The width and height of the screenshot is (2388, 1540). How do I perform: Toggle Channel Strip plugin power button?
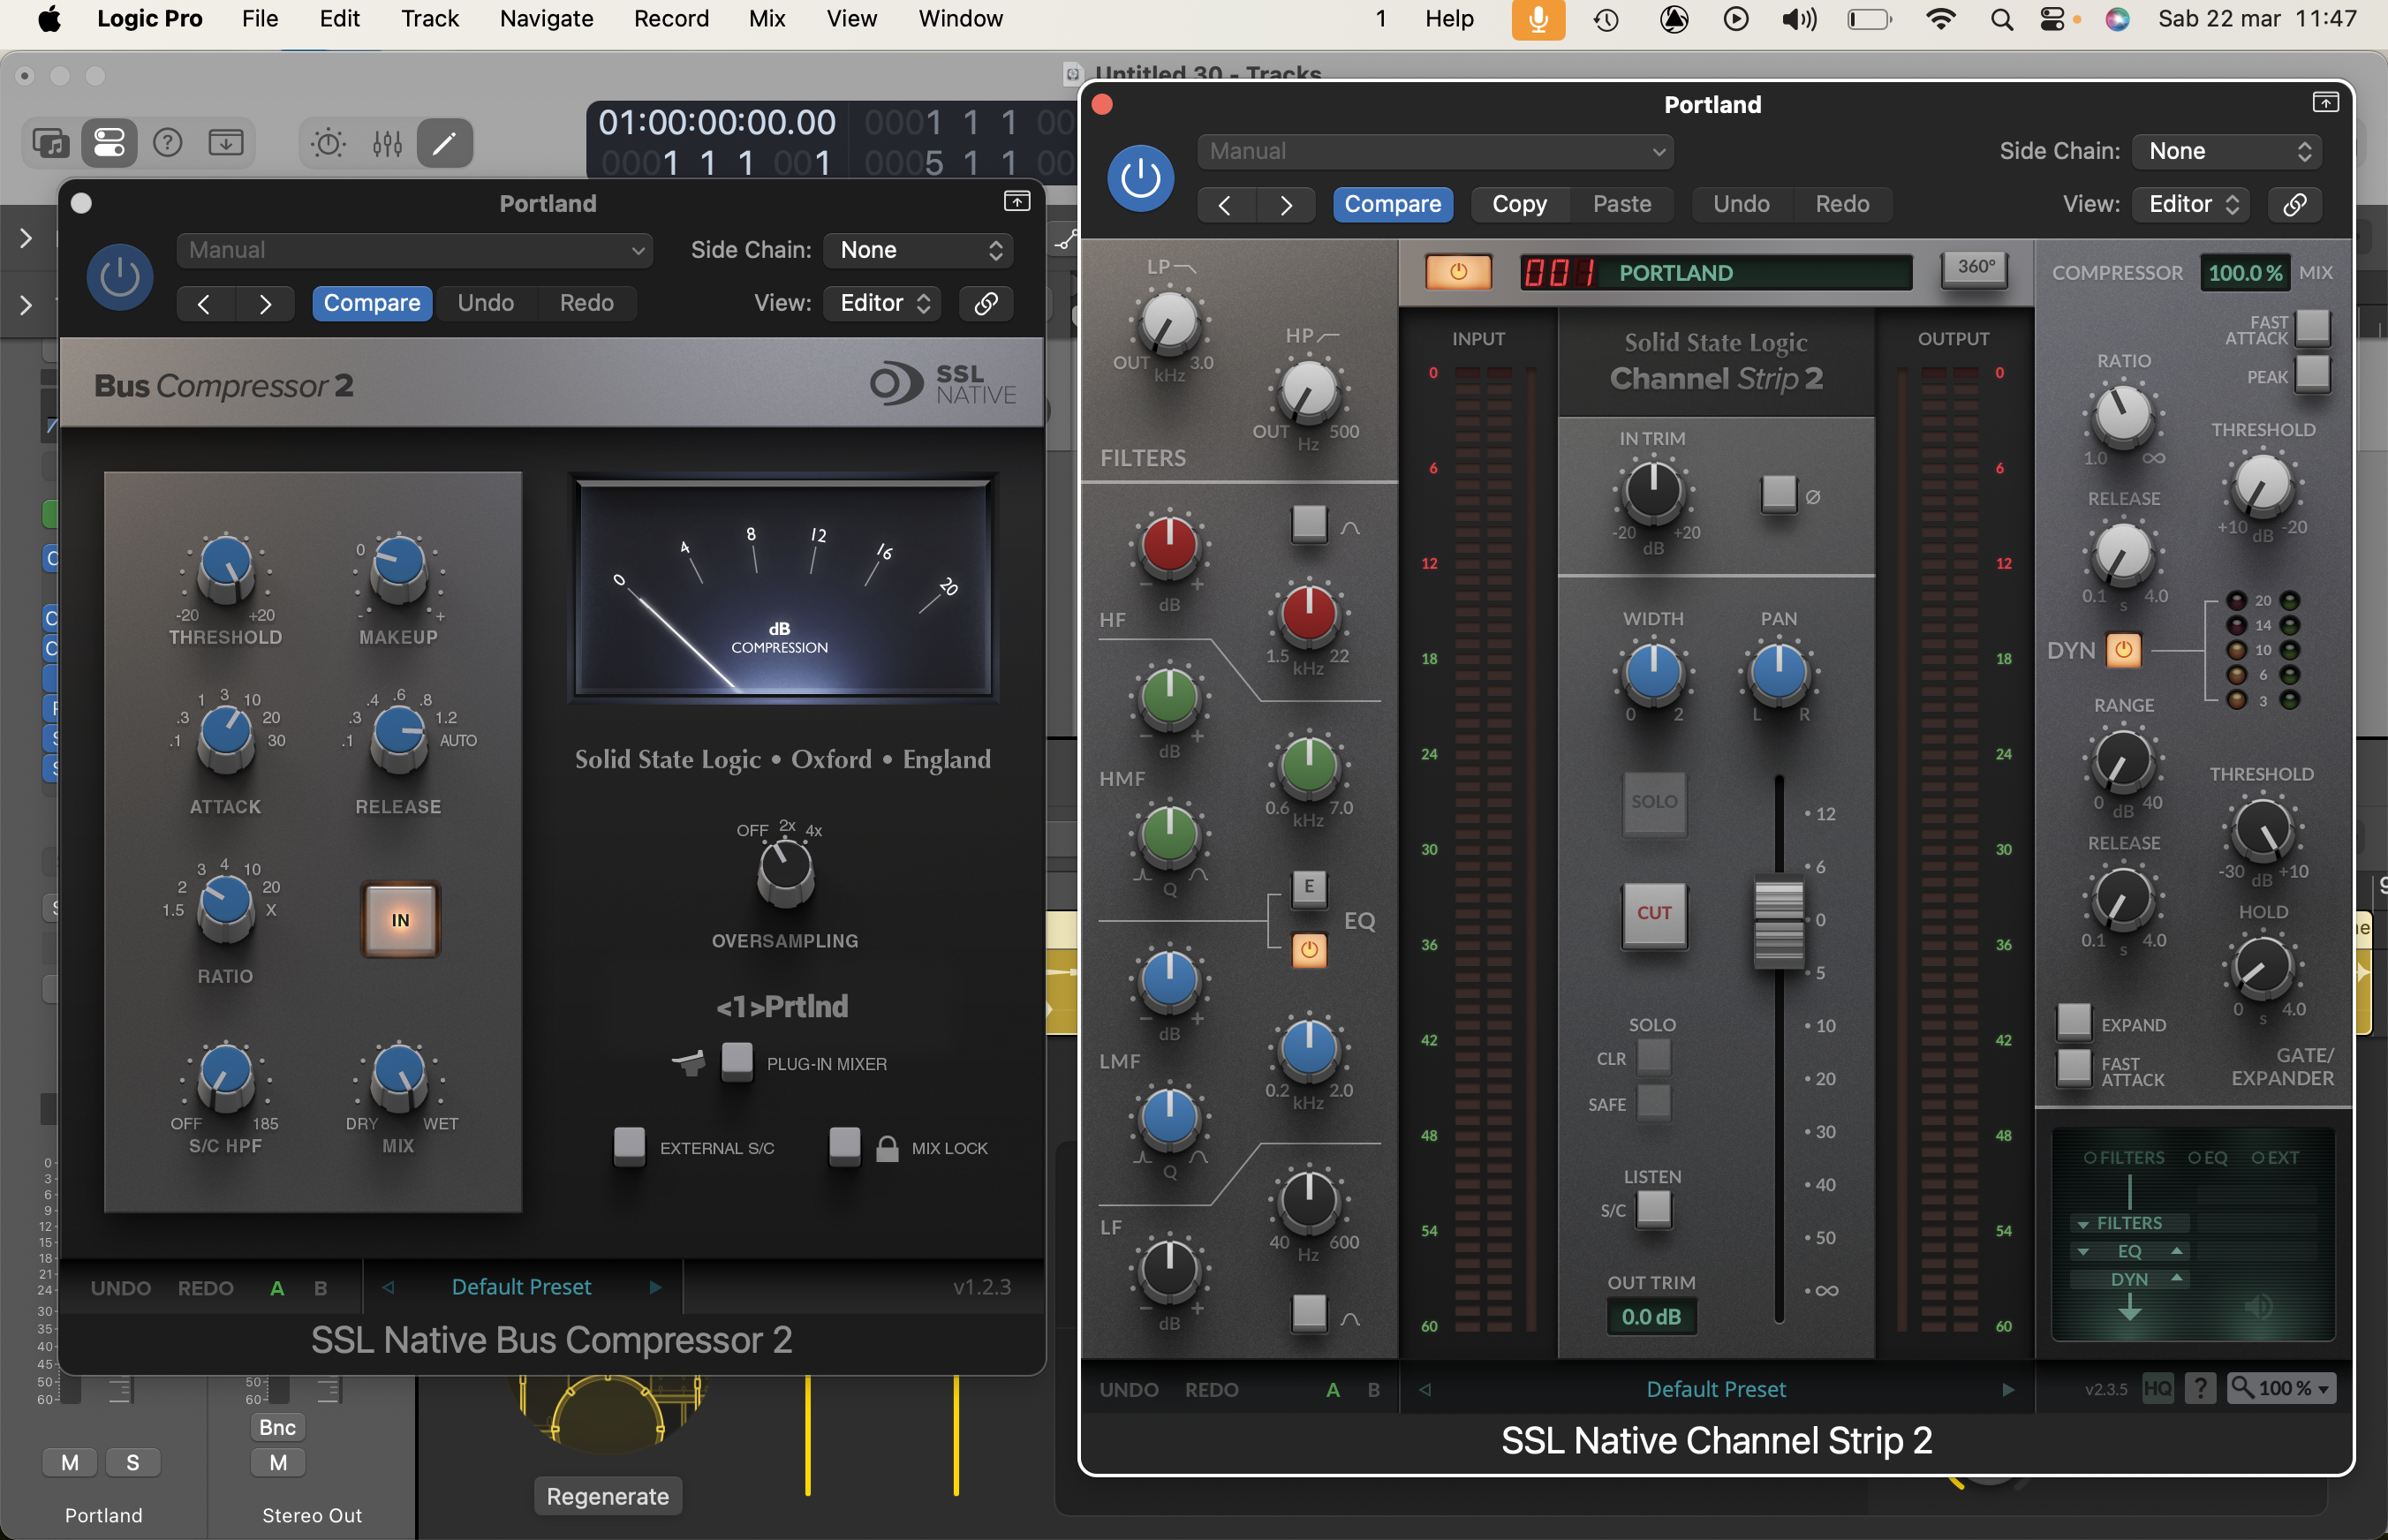[x=1140, y=178]
